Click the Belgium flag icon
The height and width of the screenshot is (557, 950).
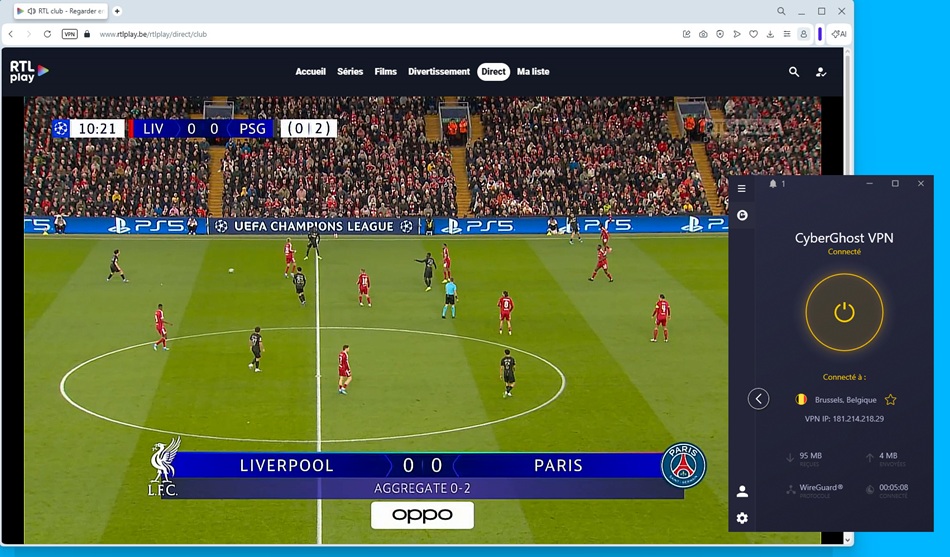point(801,399)
